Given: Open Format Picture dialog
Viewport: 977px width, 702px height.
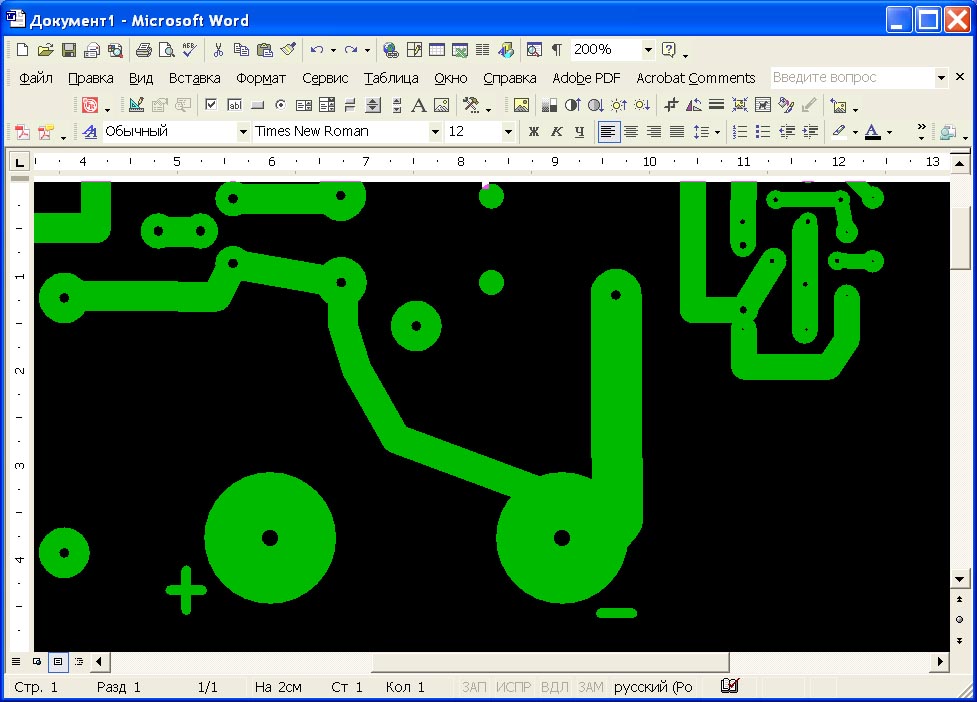Looking at the screenshot, I should point(786,105).
